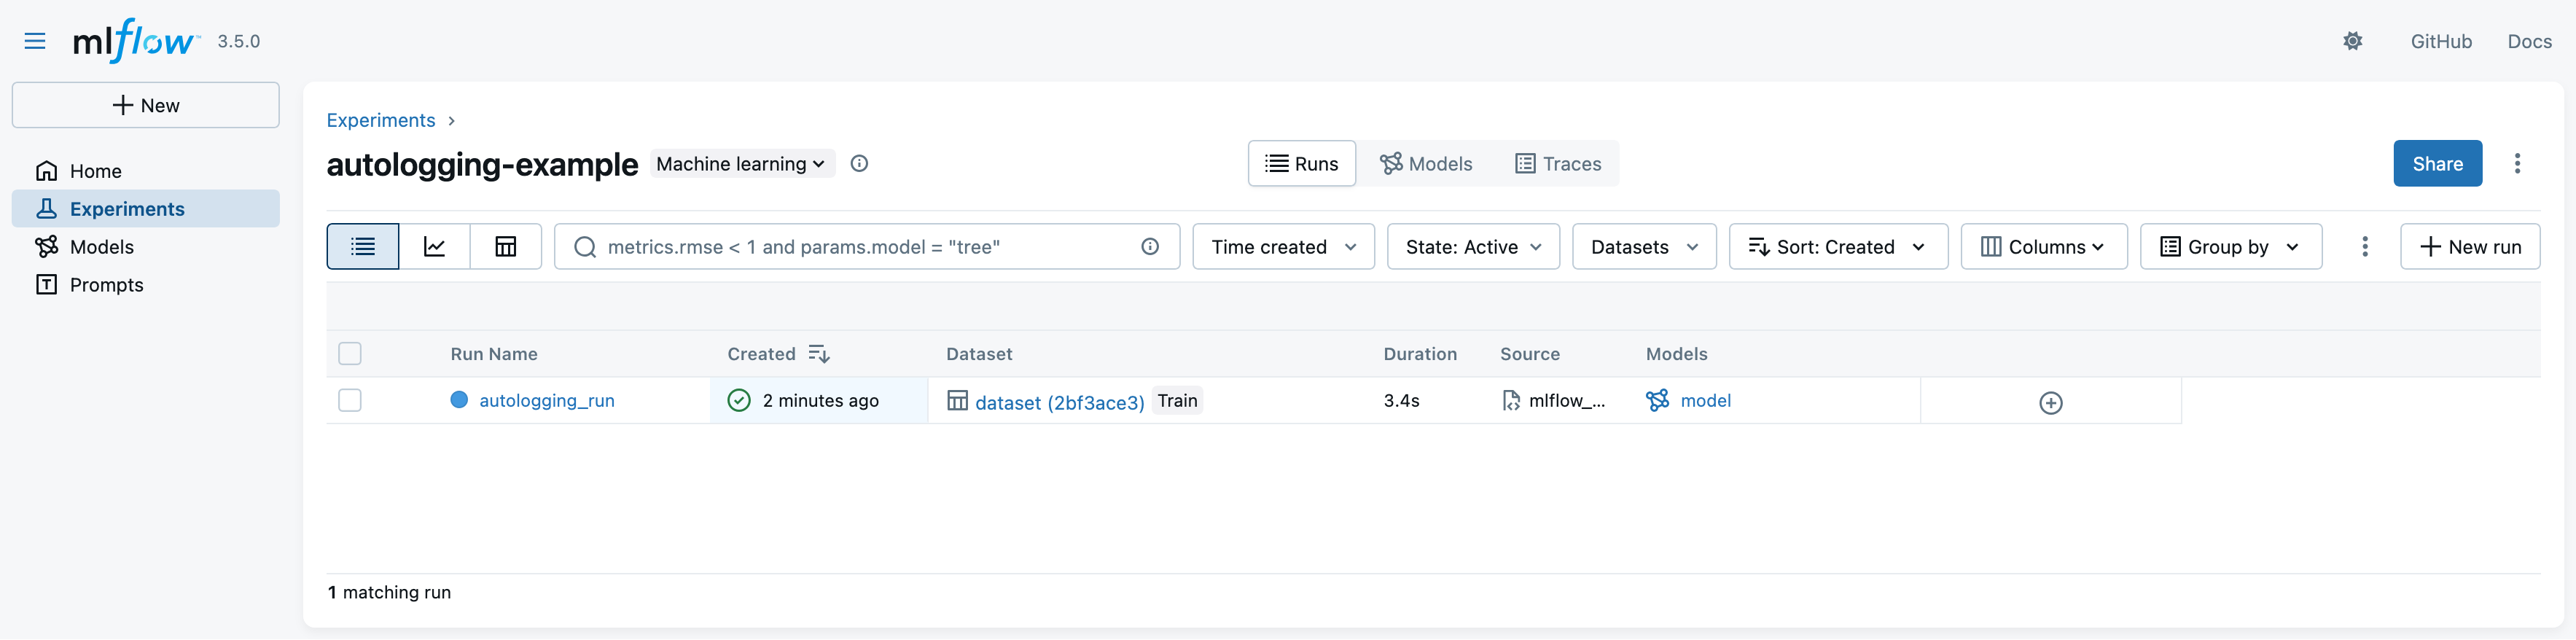Click the info icon beside experiment name
The height and width of the screenshot is (640, 2576).
[859, 164]
